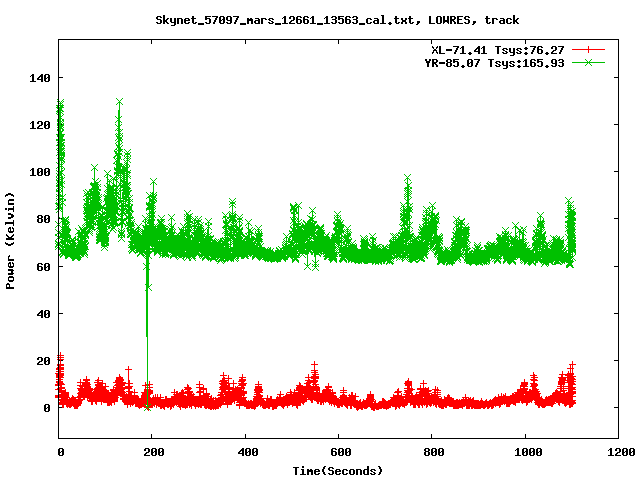Click y-axis tick label 140
This screenshot has height=480, width=640.
pyautogui.click(x=40, y=78)
